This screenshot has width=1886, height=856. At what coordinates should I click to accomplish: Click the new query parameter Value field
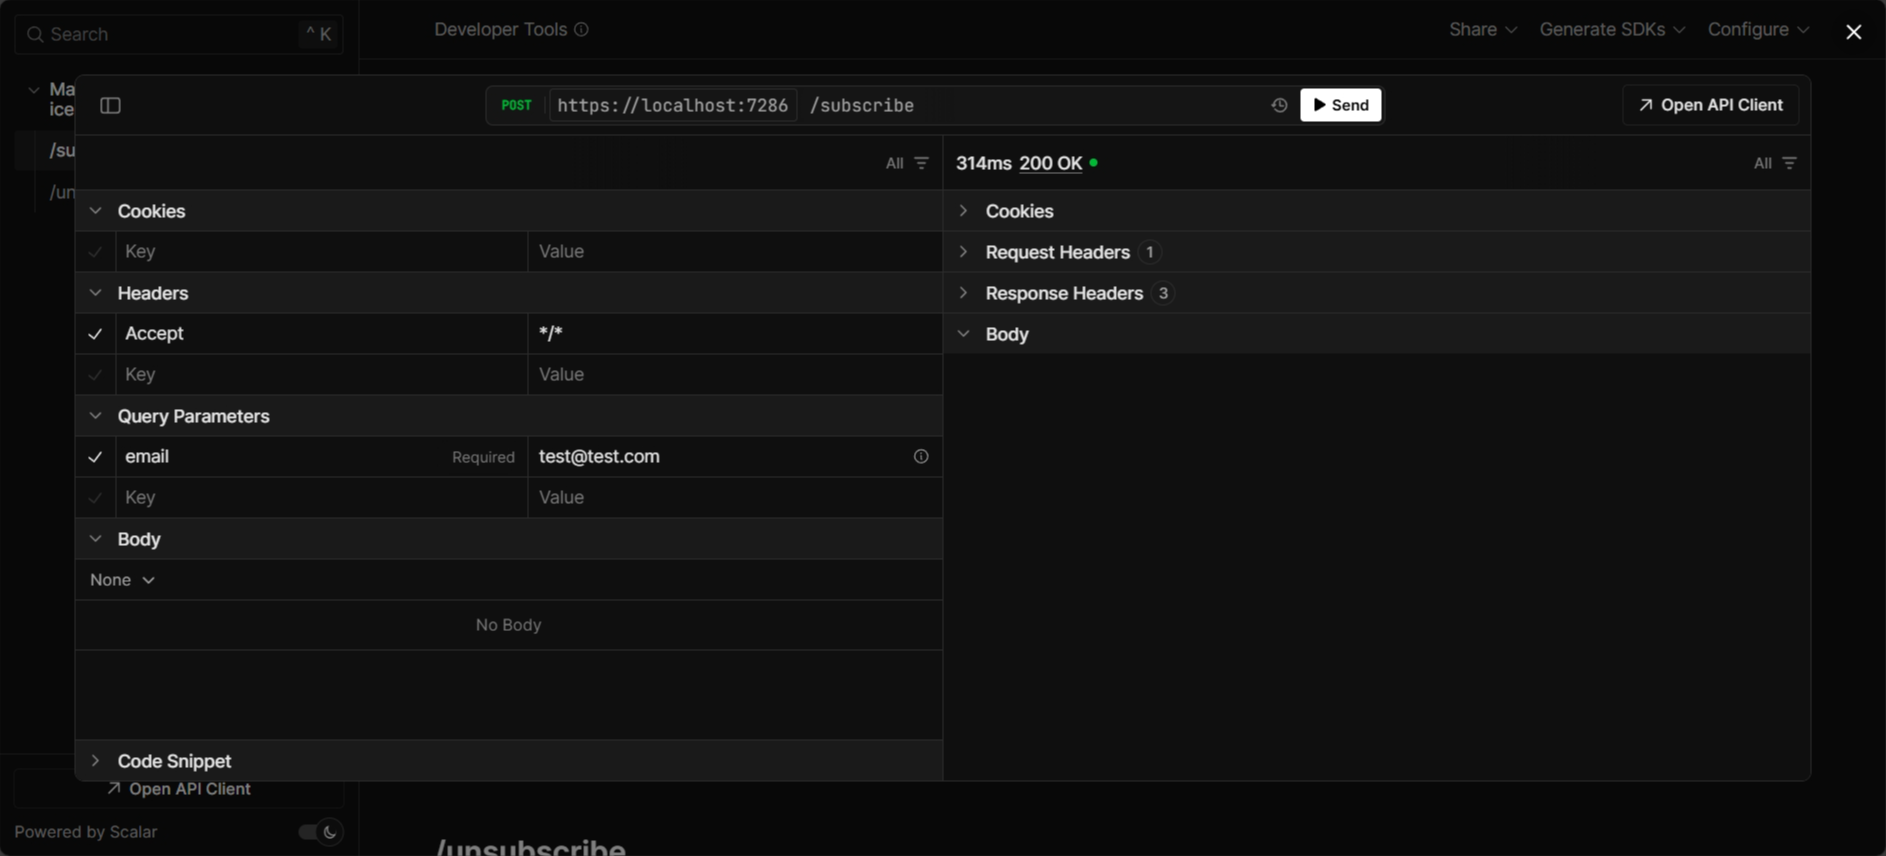(735, 498)
